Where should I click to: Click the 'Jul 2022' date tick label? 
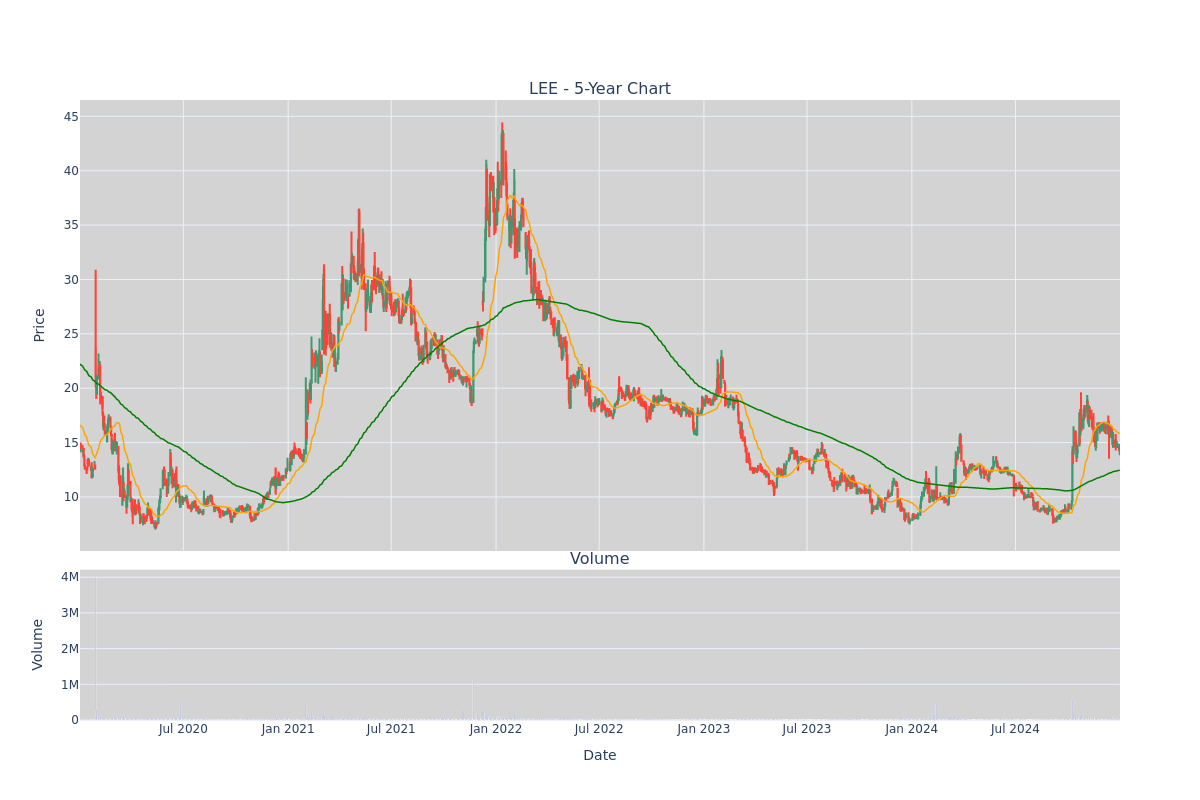tap(599, 729)
